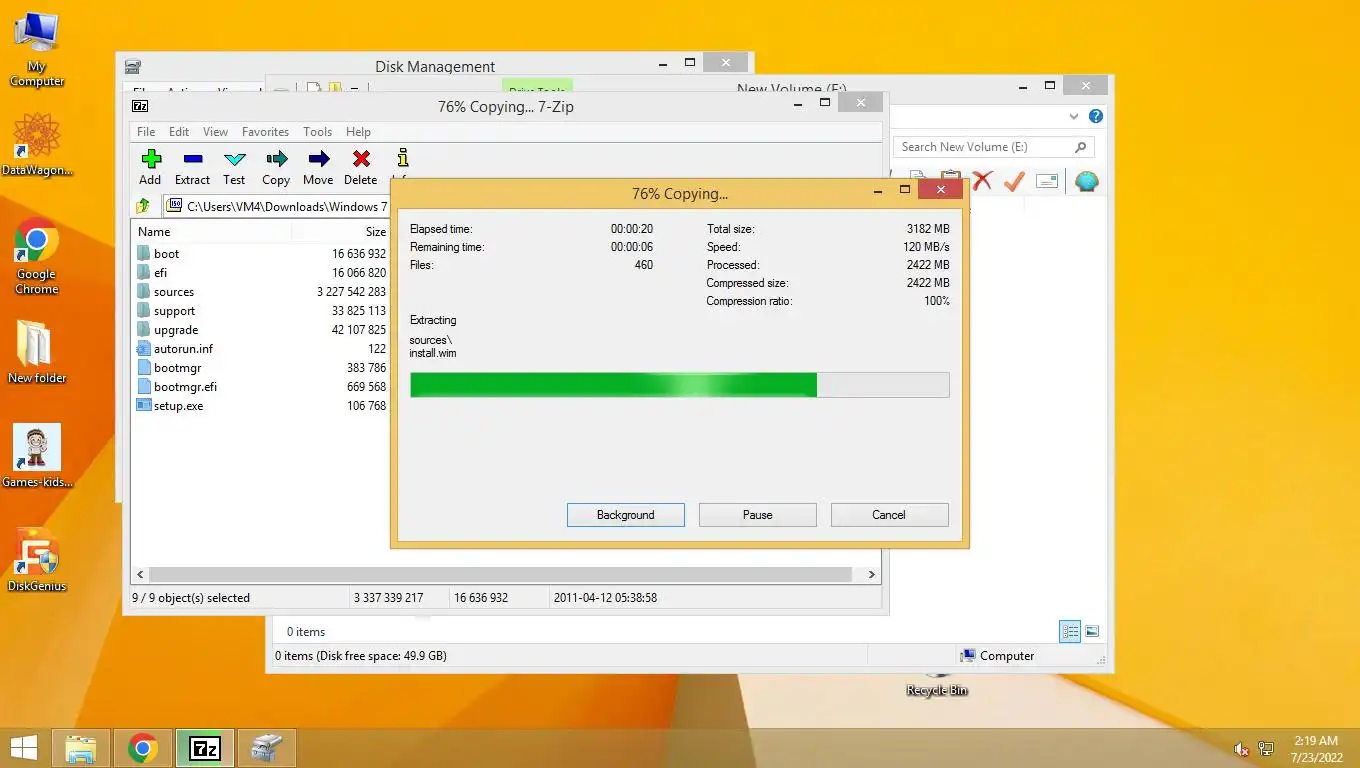Click teal shell icon in Explorer toolbar
This screenshot has height=768, width=1360.
pos(1086,181)
